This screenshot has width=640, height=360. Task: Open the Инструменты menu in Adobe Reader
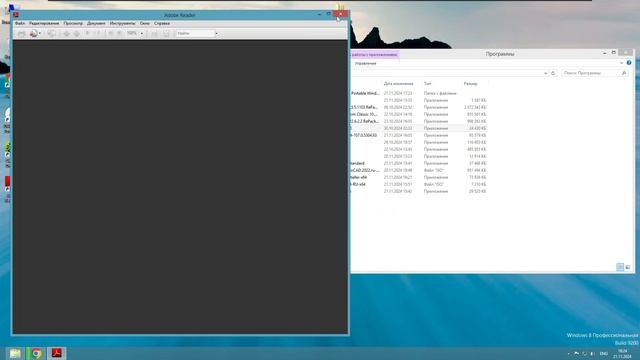(x=122, y=23)
